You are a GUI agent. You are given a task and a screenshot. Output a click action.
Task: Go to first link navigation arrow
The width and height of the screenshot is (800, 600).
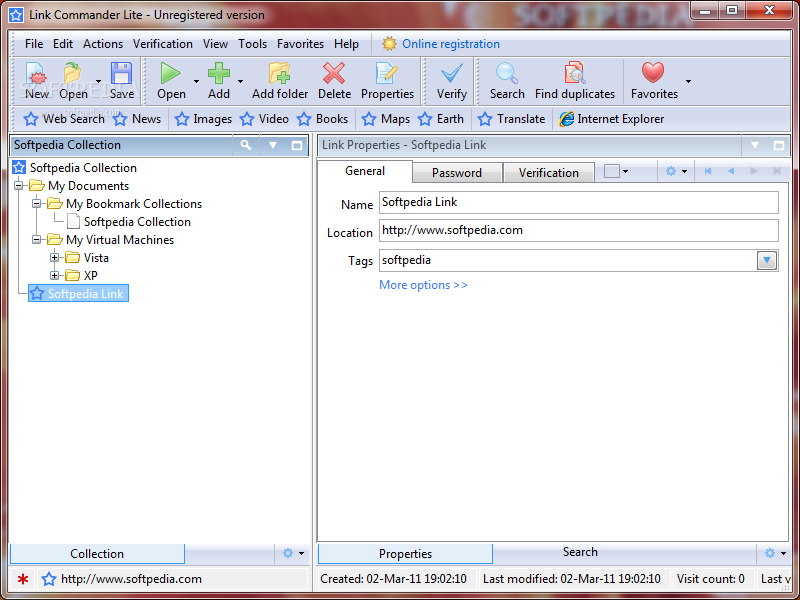[x=708, y=171]
